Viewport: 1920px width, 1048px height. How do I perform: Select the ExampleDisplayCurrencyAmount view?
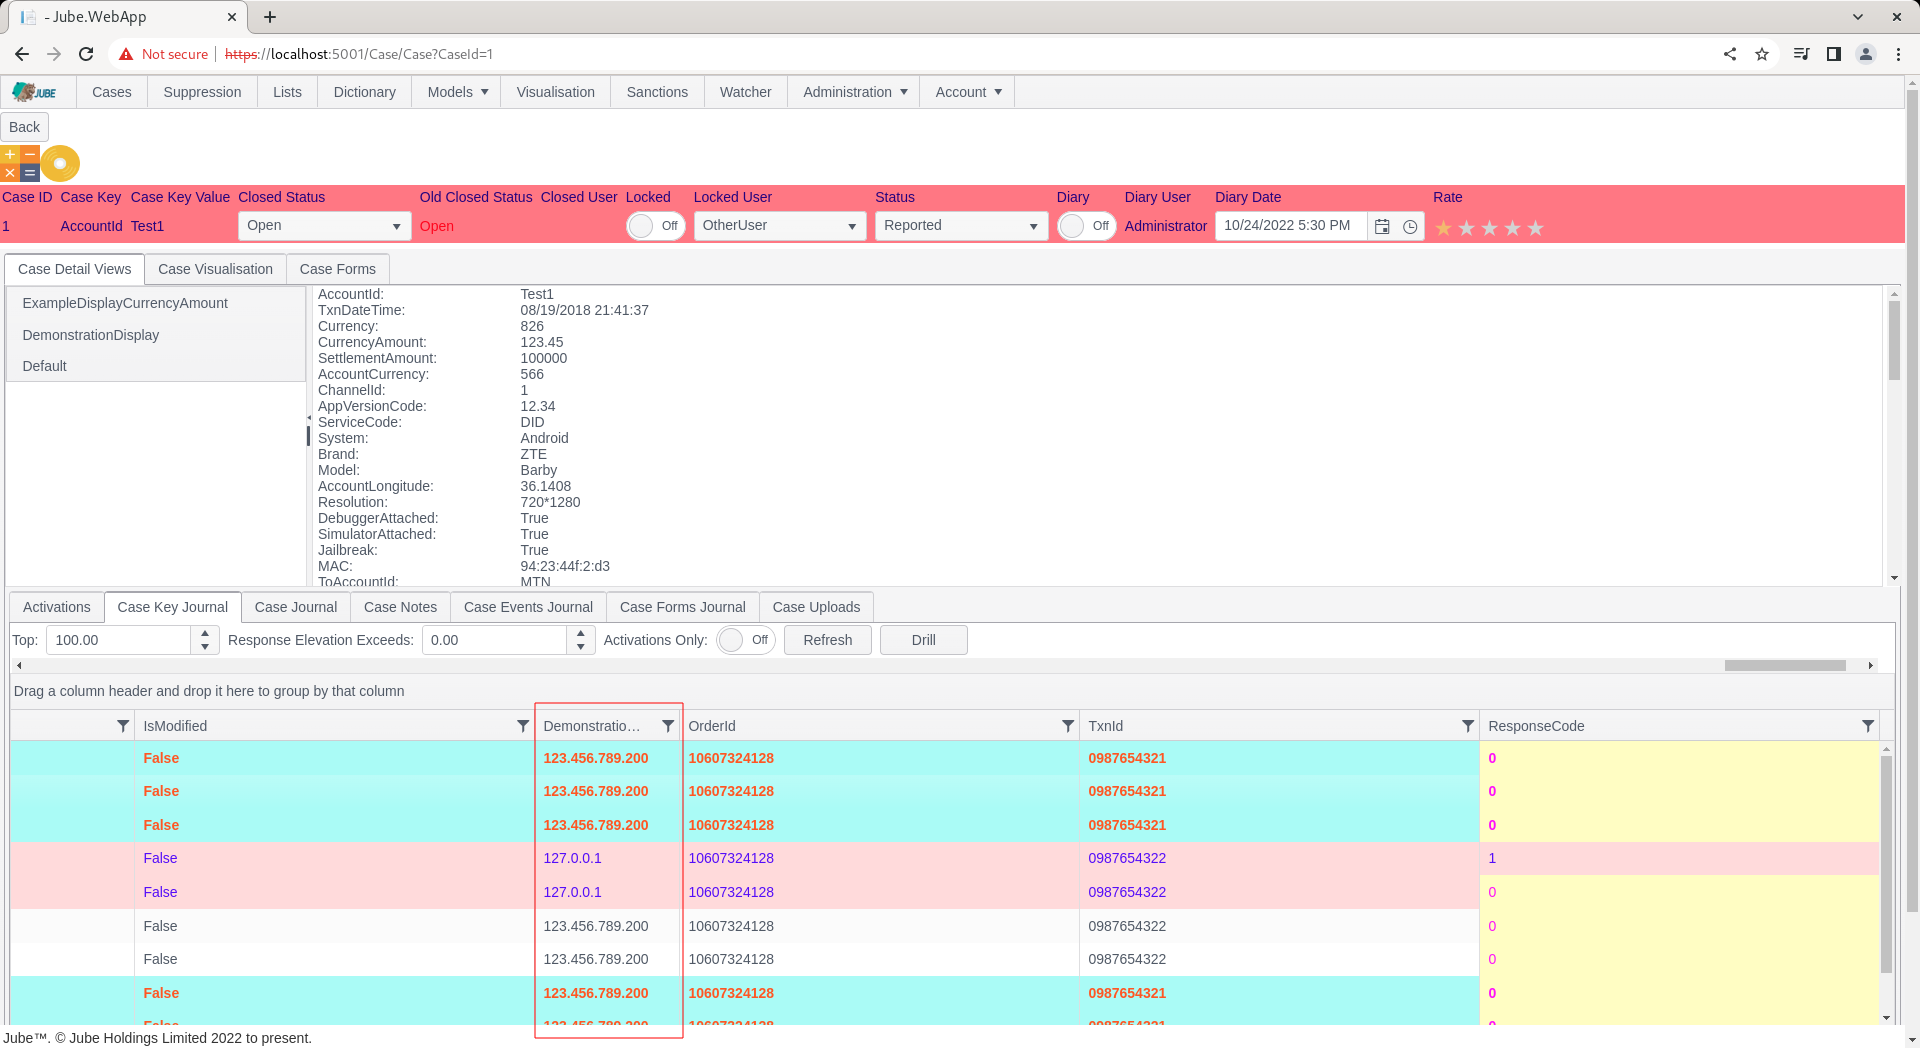[x=156, y=303]
